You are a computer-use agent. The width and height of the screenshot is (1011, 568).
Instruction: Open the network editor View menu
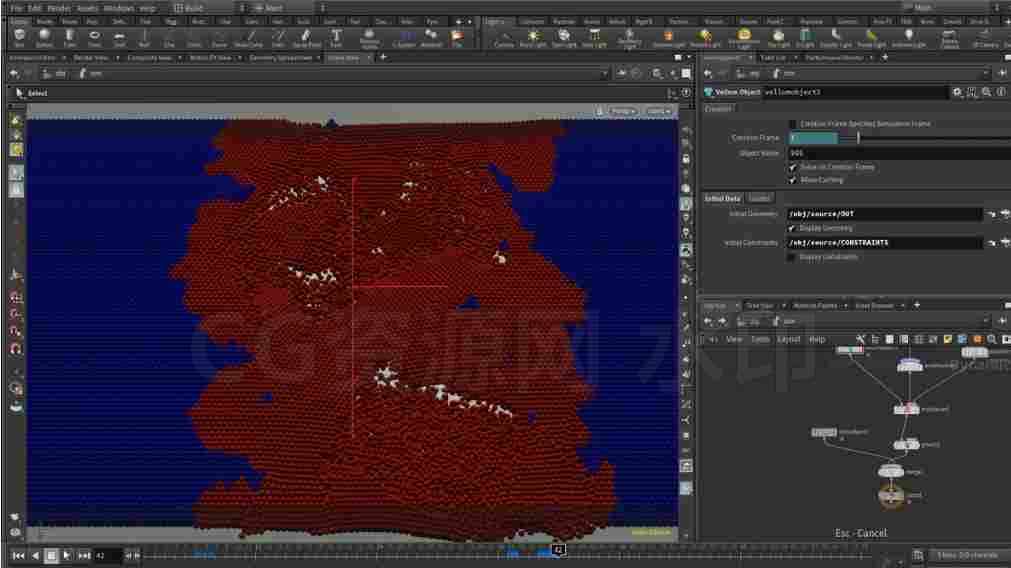734,339
